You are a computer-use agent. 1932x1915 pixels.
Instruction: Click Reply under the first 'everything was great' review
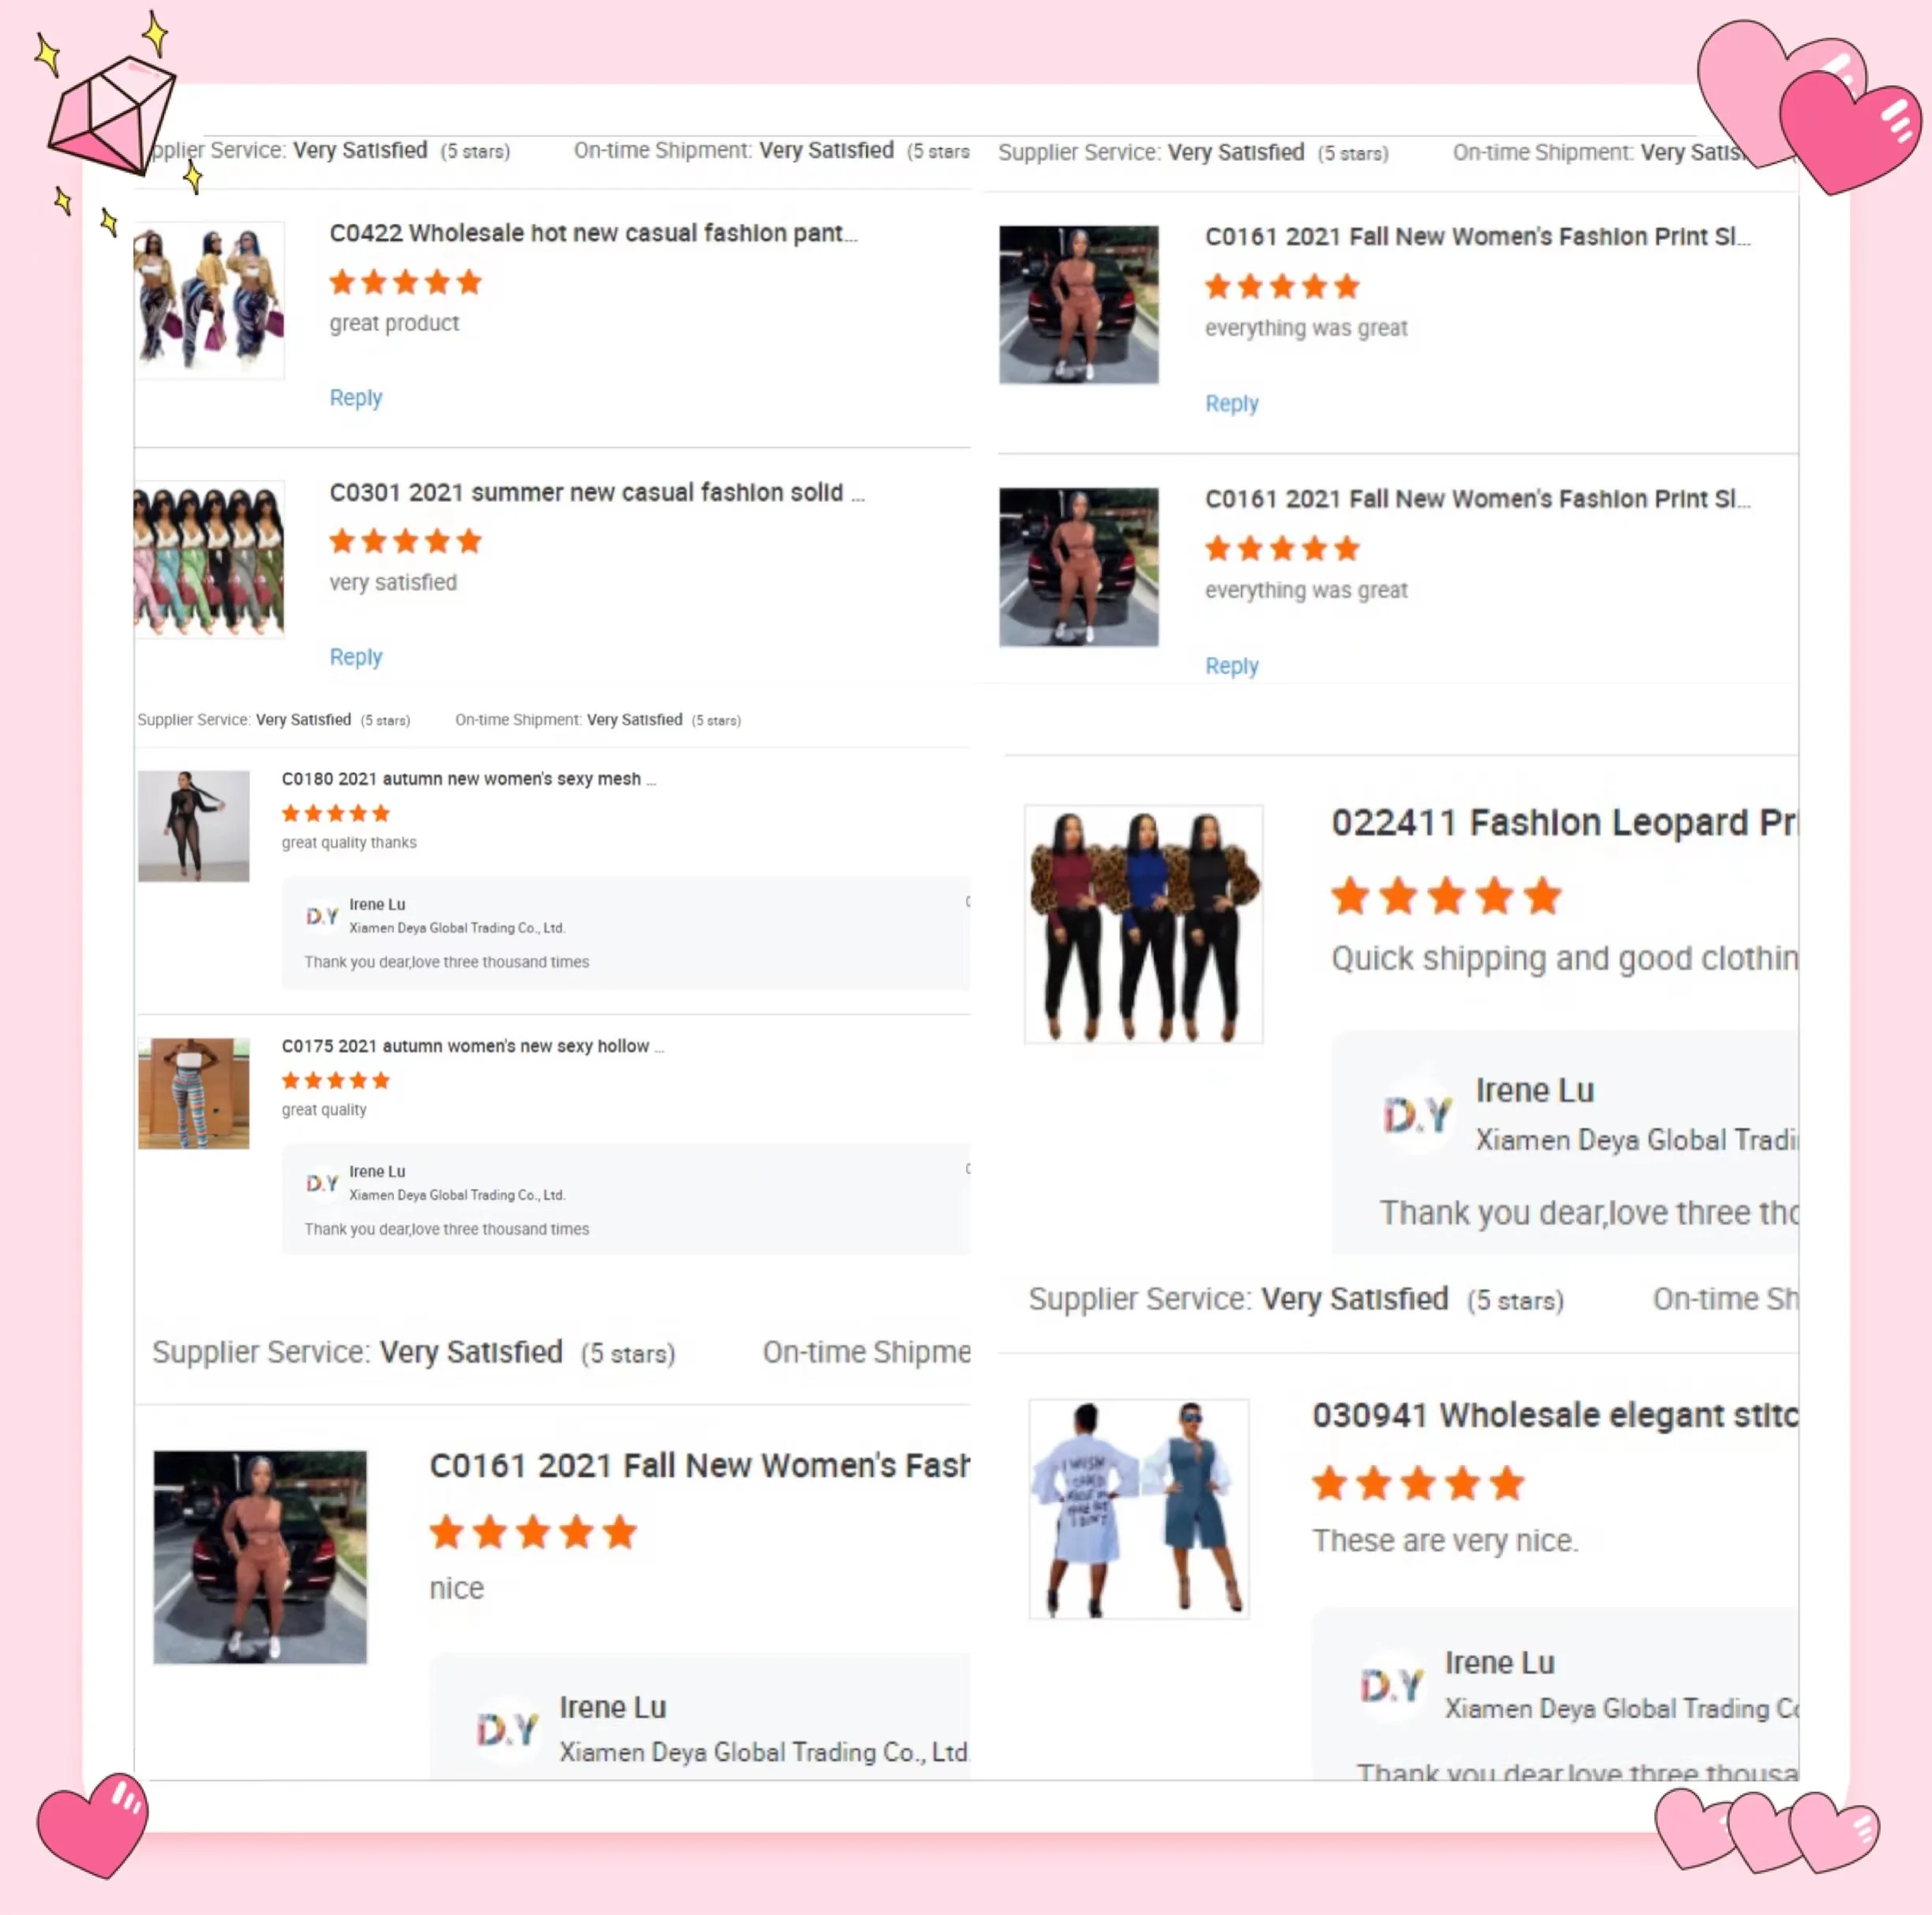click(x=1231, y=403)
